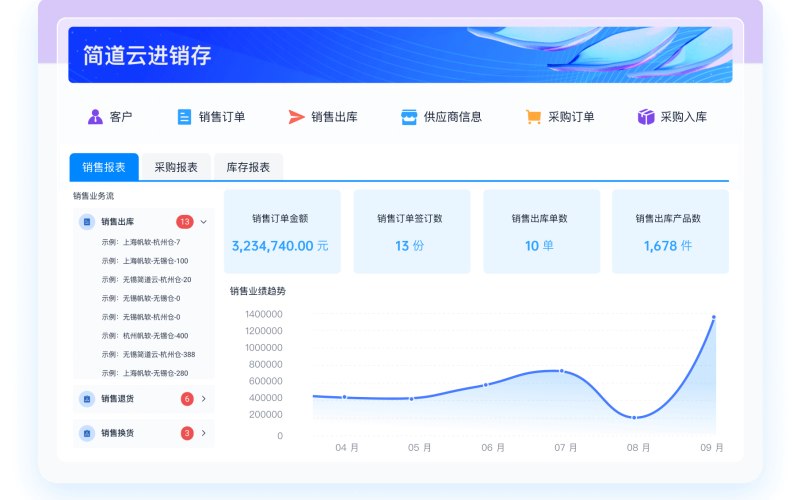Click the red 3 badge on 销售换货

187,433
